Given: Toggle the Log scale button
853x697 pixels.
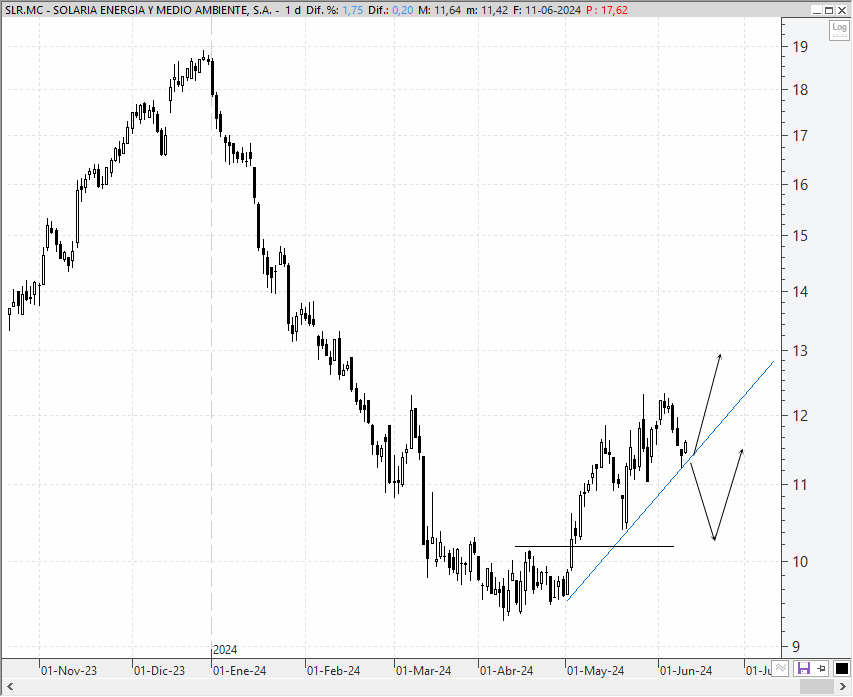Looking at the screenshot, I should [839, 30].
